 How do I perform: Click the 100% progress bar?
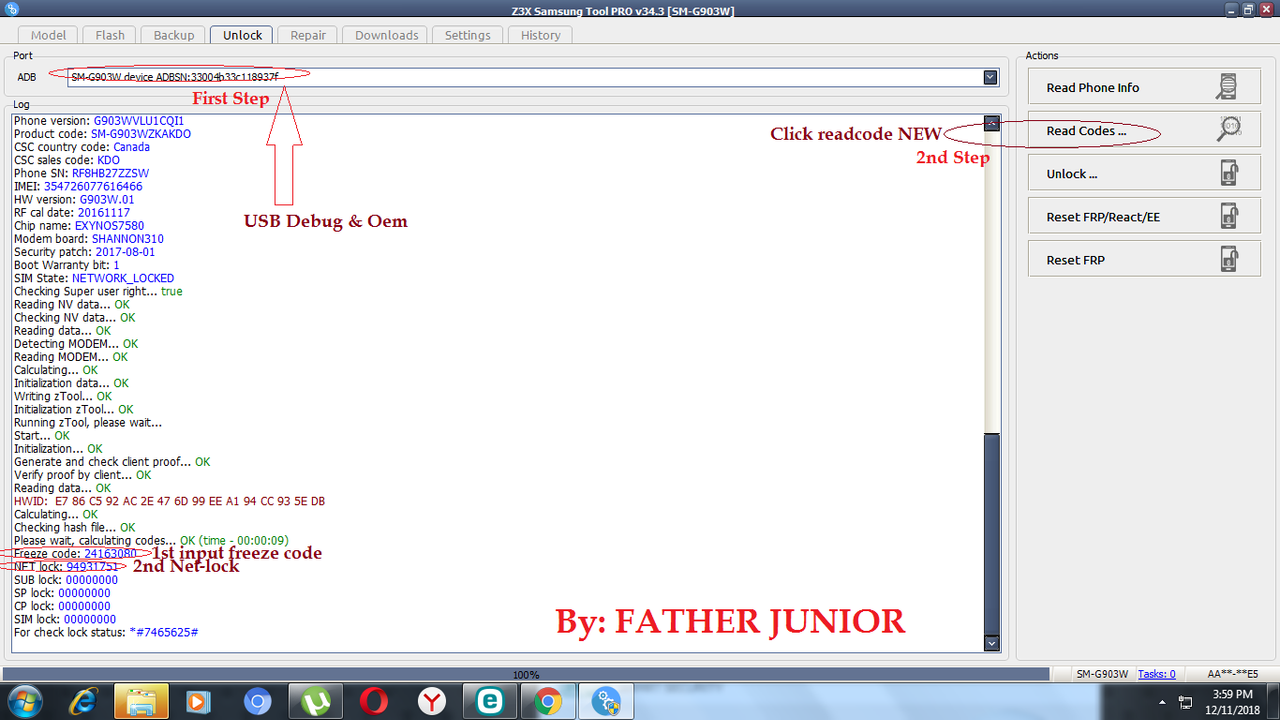[526, 674]
